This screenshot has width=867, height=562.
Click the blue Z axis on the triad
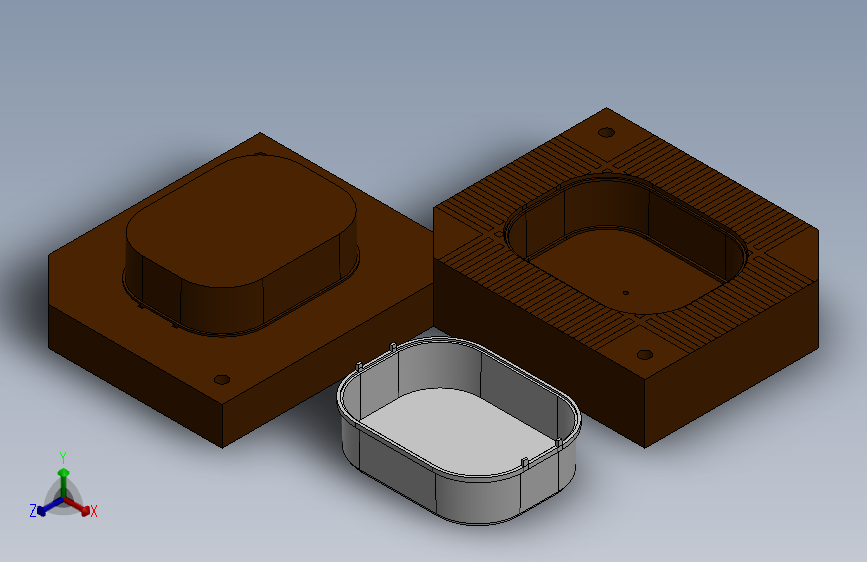49,506
